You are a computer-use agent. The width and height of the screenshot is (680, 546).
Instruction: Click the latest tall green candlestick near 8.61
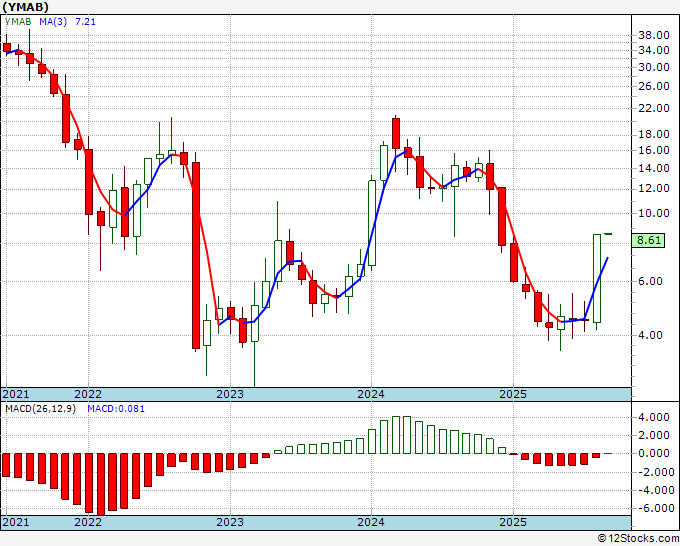tap(597, 278)
